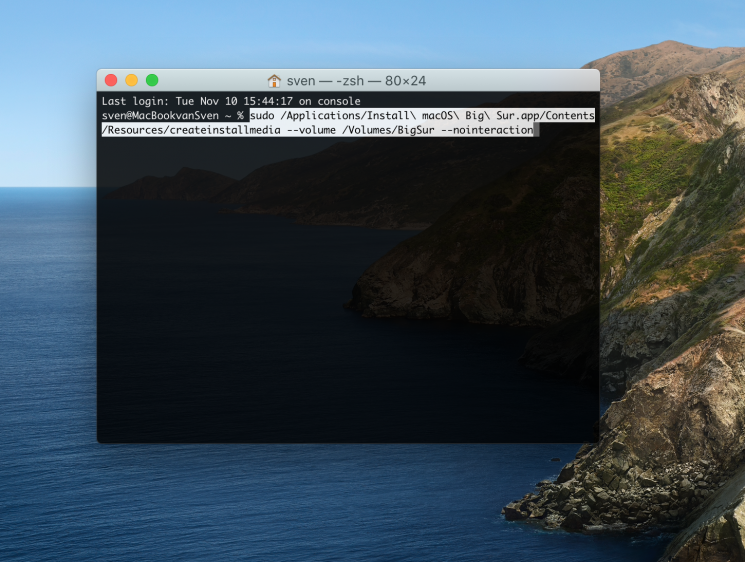Click the home folder icon in title
The width and height of the screenshot is (745, 562).
pos(274,80)
